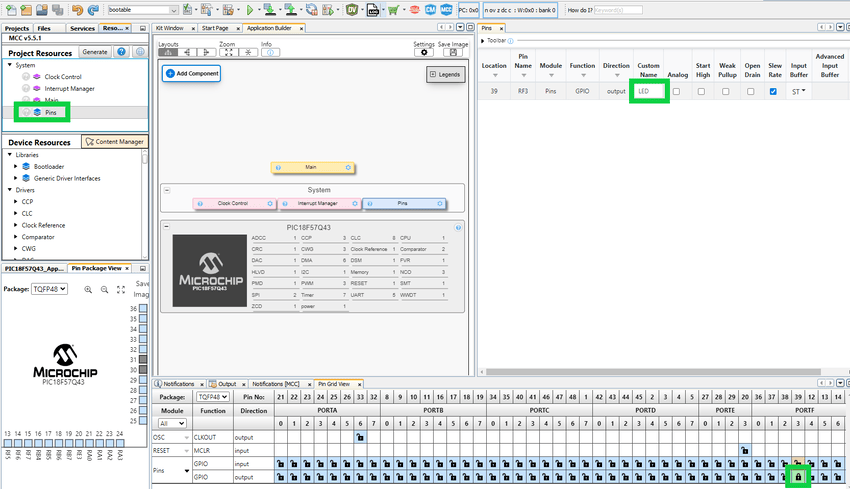
Task: Expand the Bootloader library tree item
Action: tap(15, 166)
